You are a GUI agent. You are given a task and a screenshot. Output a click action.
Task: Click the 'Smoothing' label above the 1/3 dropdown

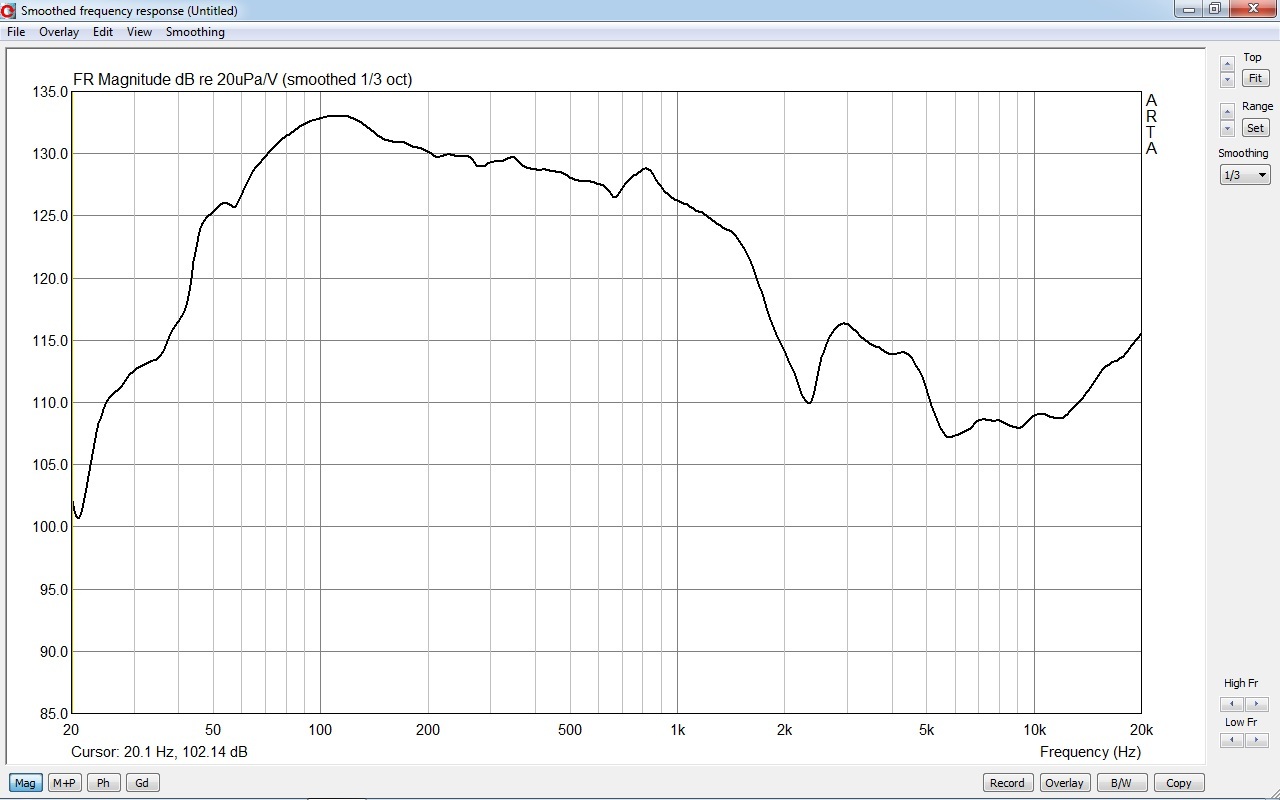(x=1243, y=153)
